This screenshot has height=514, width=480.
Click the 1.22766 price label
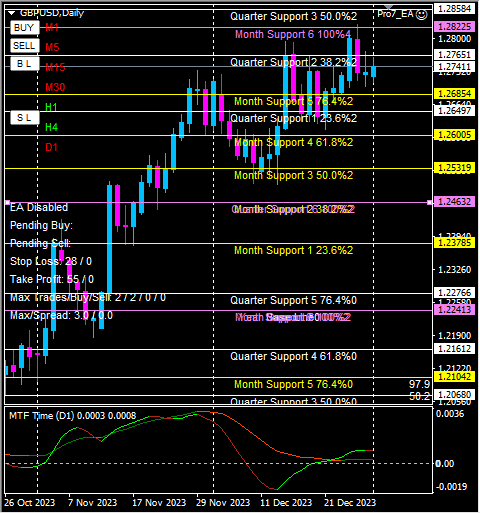tap(455, 293)
